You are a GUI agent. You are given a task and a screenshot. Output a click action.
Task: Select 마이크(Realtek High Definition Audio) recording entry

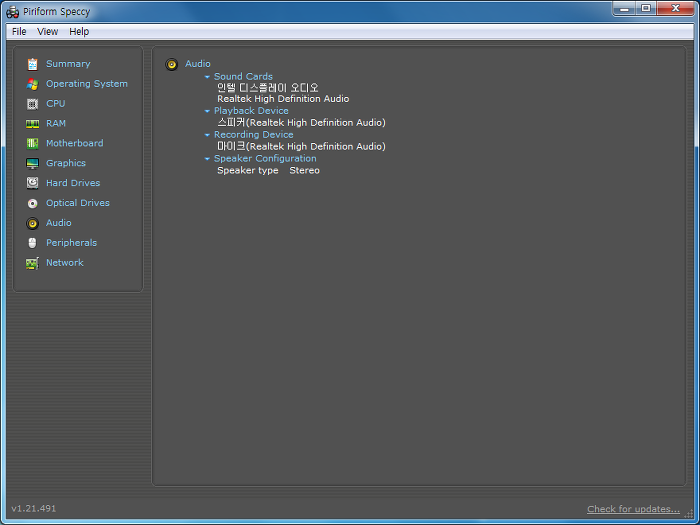[x=301, y=146]
